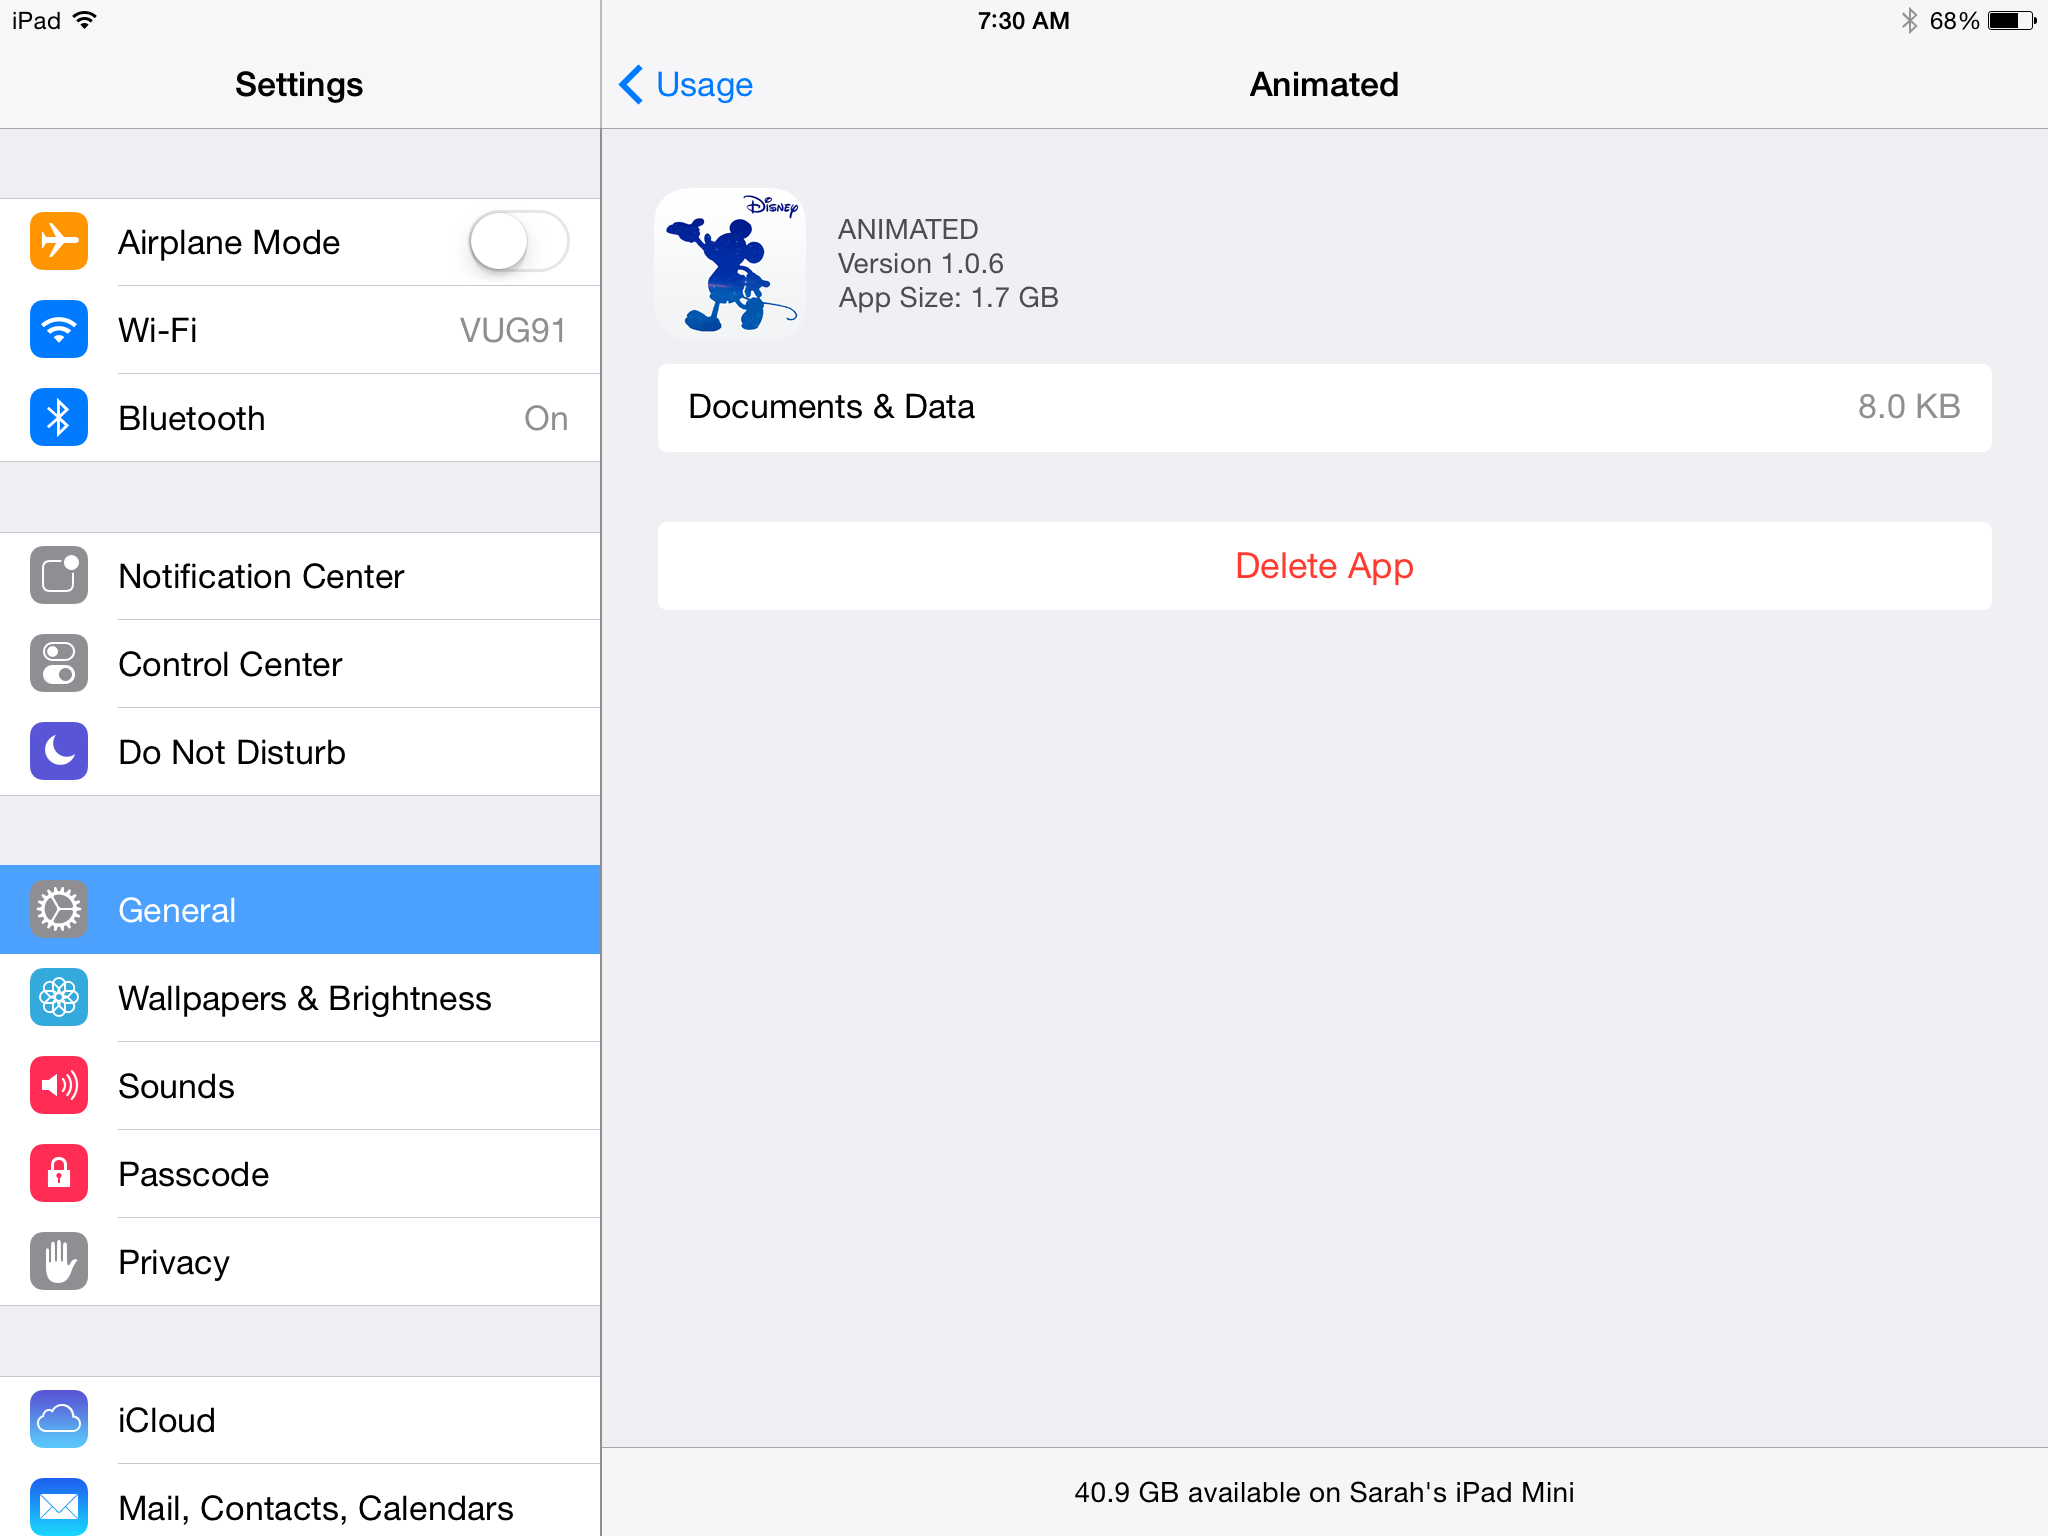
Task: Open the Wi-Fi network VUG91 row
Action: 300,330
